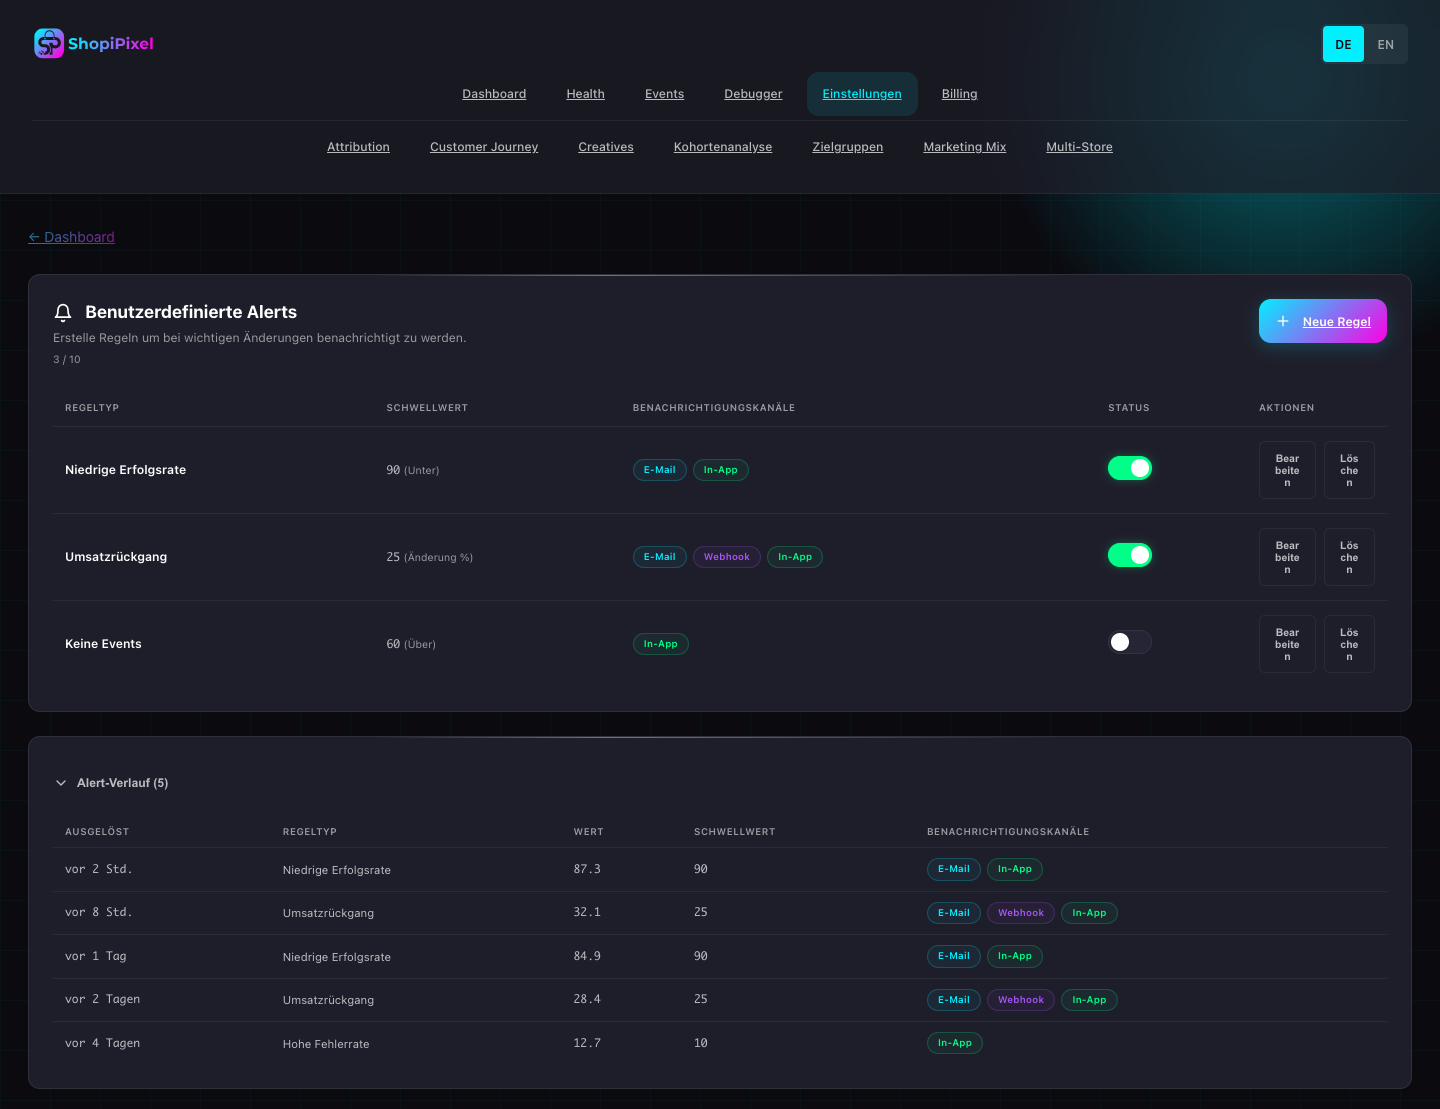1440x1109 pixels.
Task: Delete the Umsatzrückgang rule
Action: click(1349, 557)
